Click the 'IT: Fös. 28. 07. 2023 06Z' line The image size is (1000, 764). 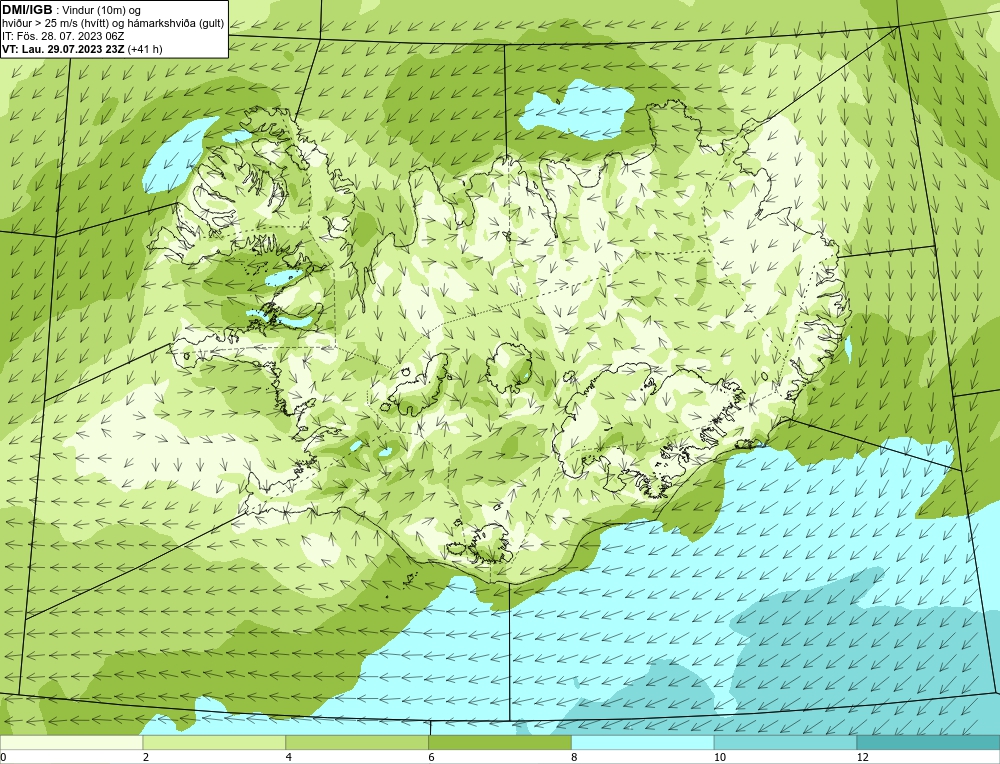coord(63,36)
